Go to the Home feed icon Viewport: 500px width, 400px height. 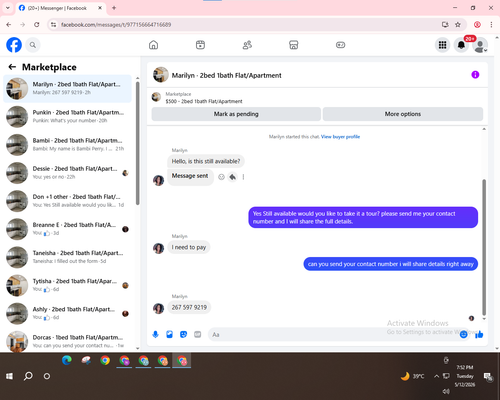tap(153, 45)
